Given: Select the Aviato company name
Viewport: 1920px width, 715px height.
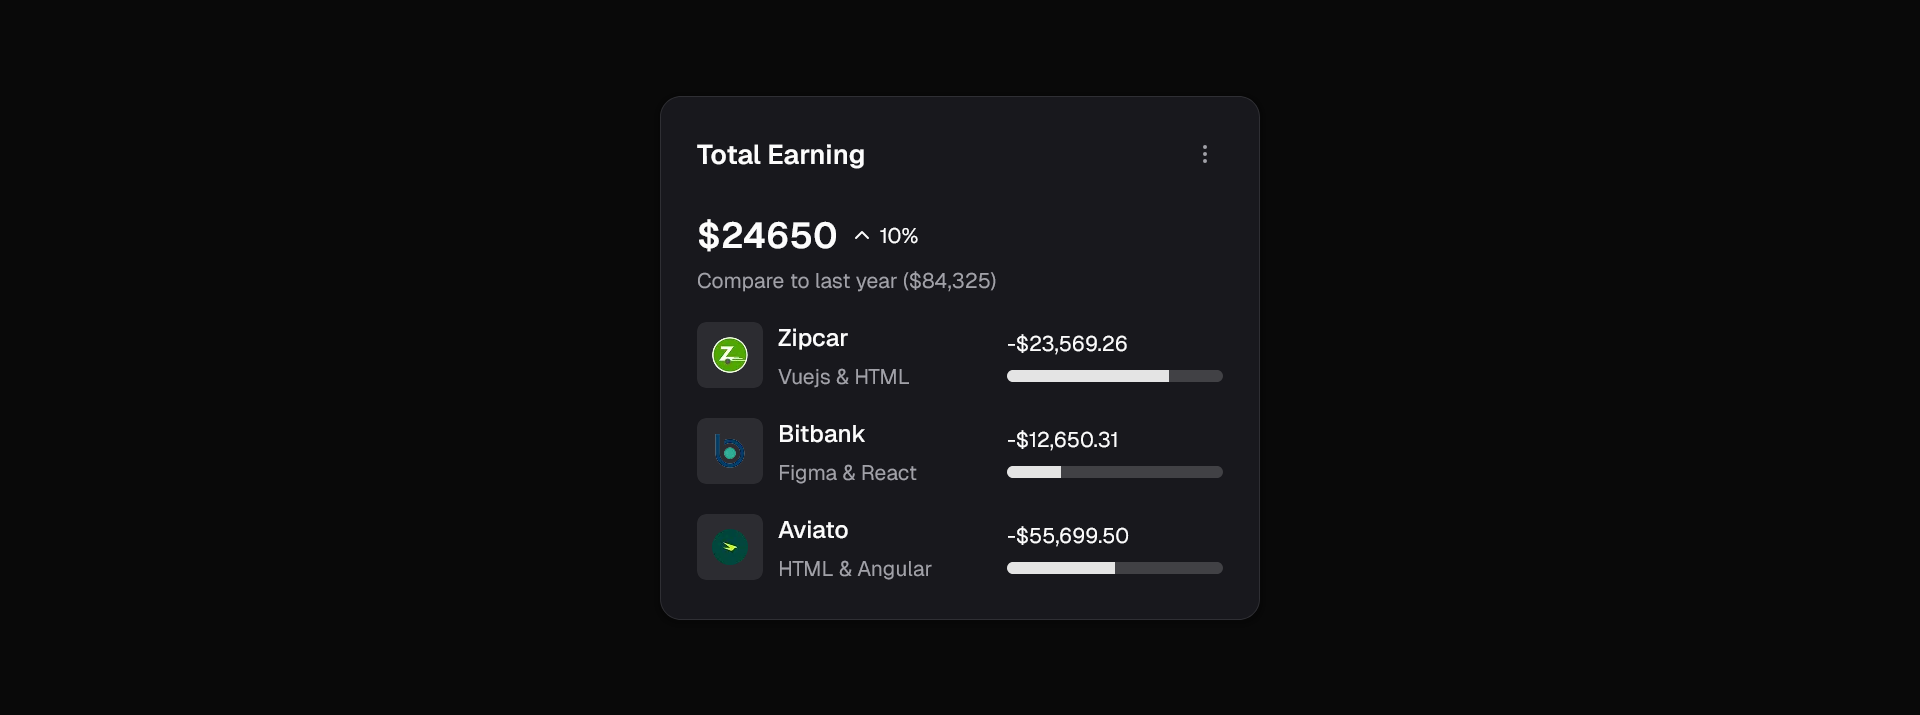Looking at the screenshot, I should [x=813, y=530].
